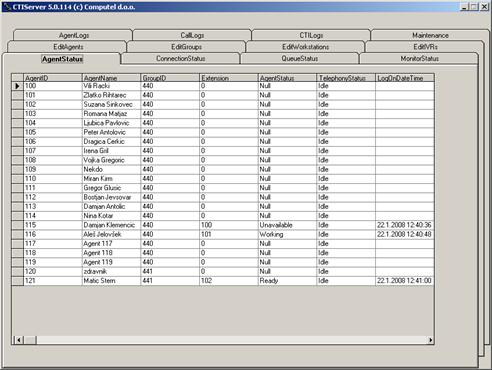The image size is (492, 370).
Task: Open the AgentLogs tab
Action: 73,35
